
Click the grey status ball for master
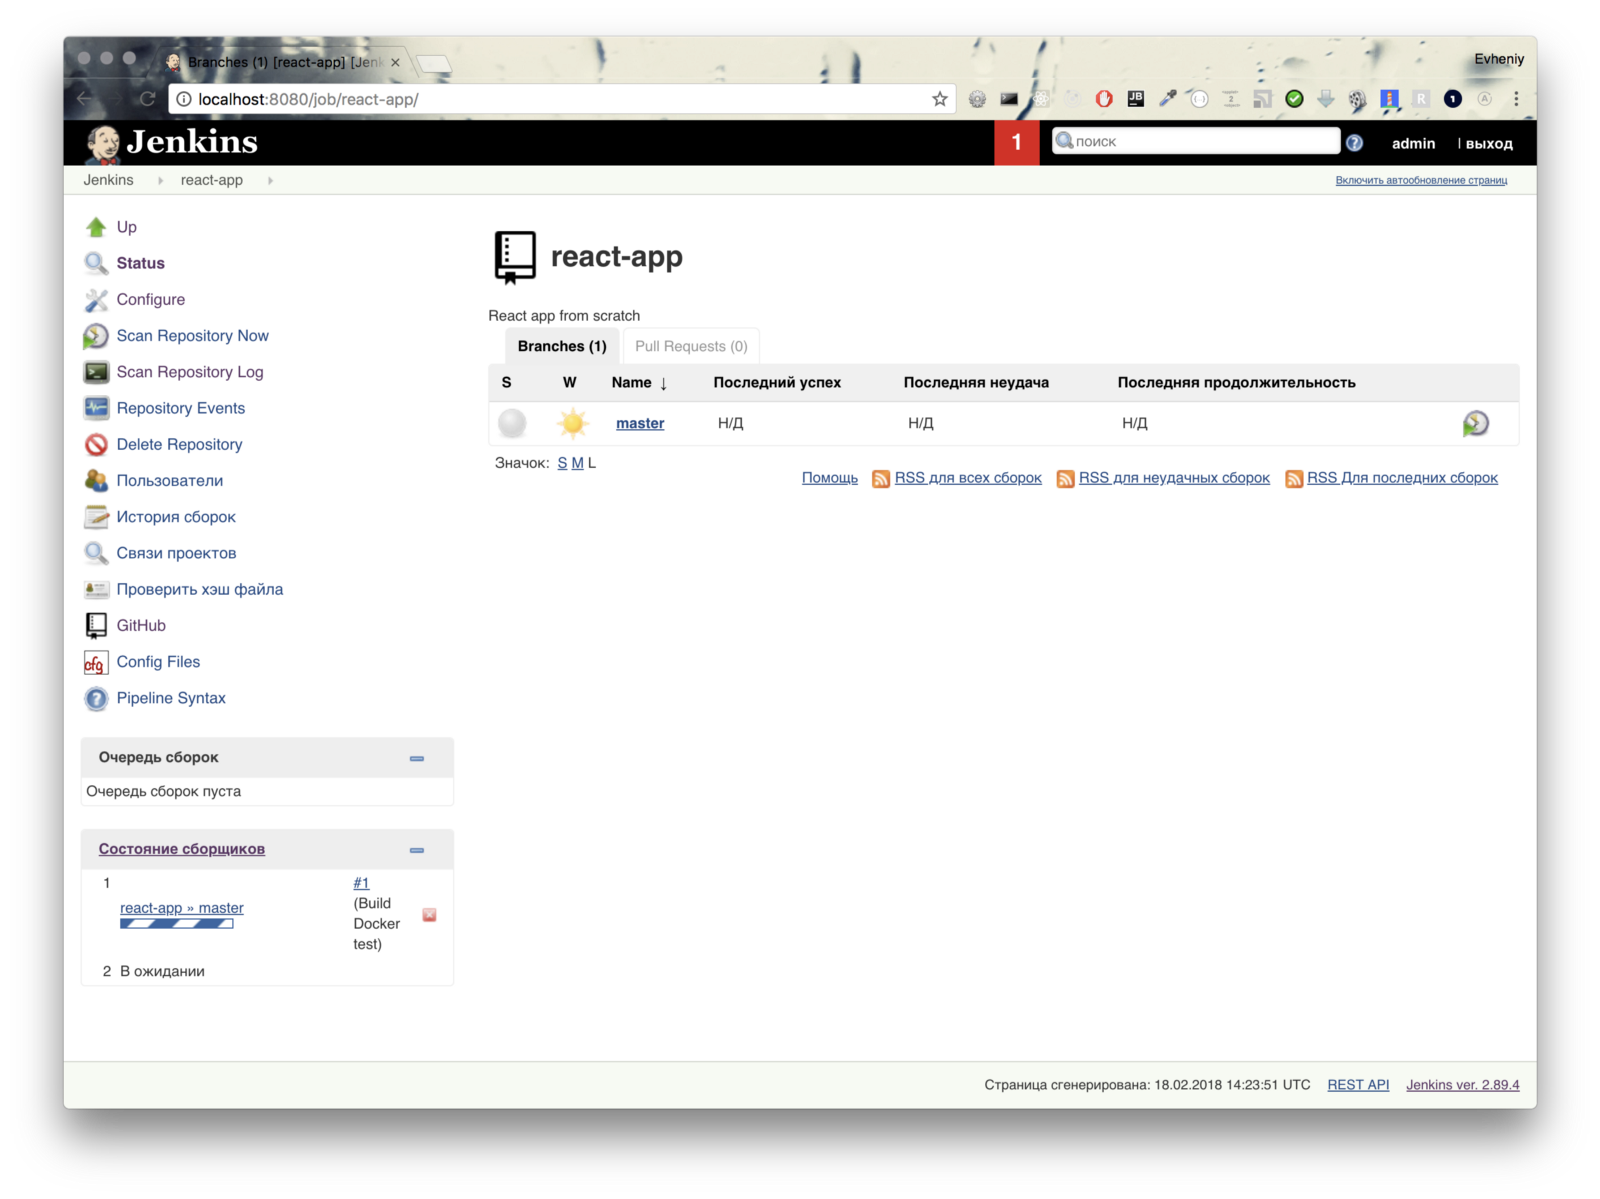tap(512, 423)
